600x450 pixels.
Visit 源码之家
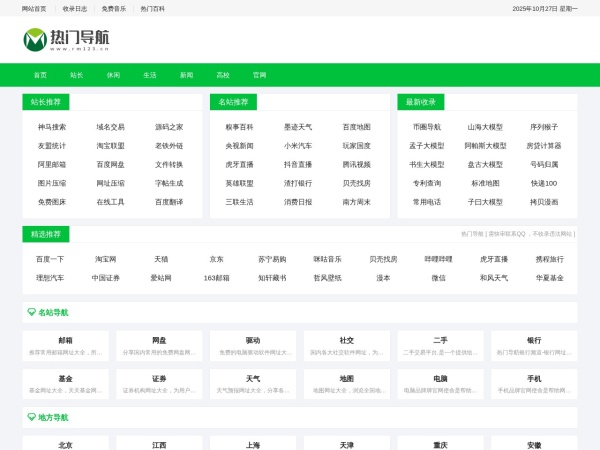(169, 127)
